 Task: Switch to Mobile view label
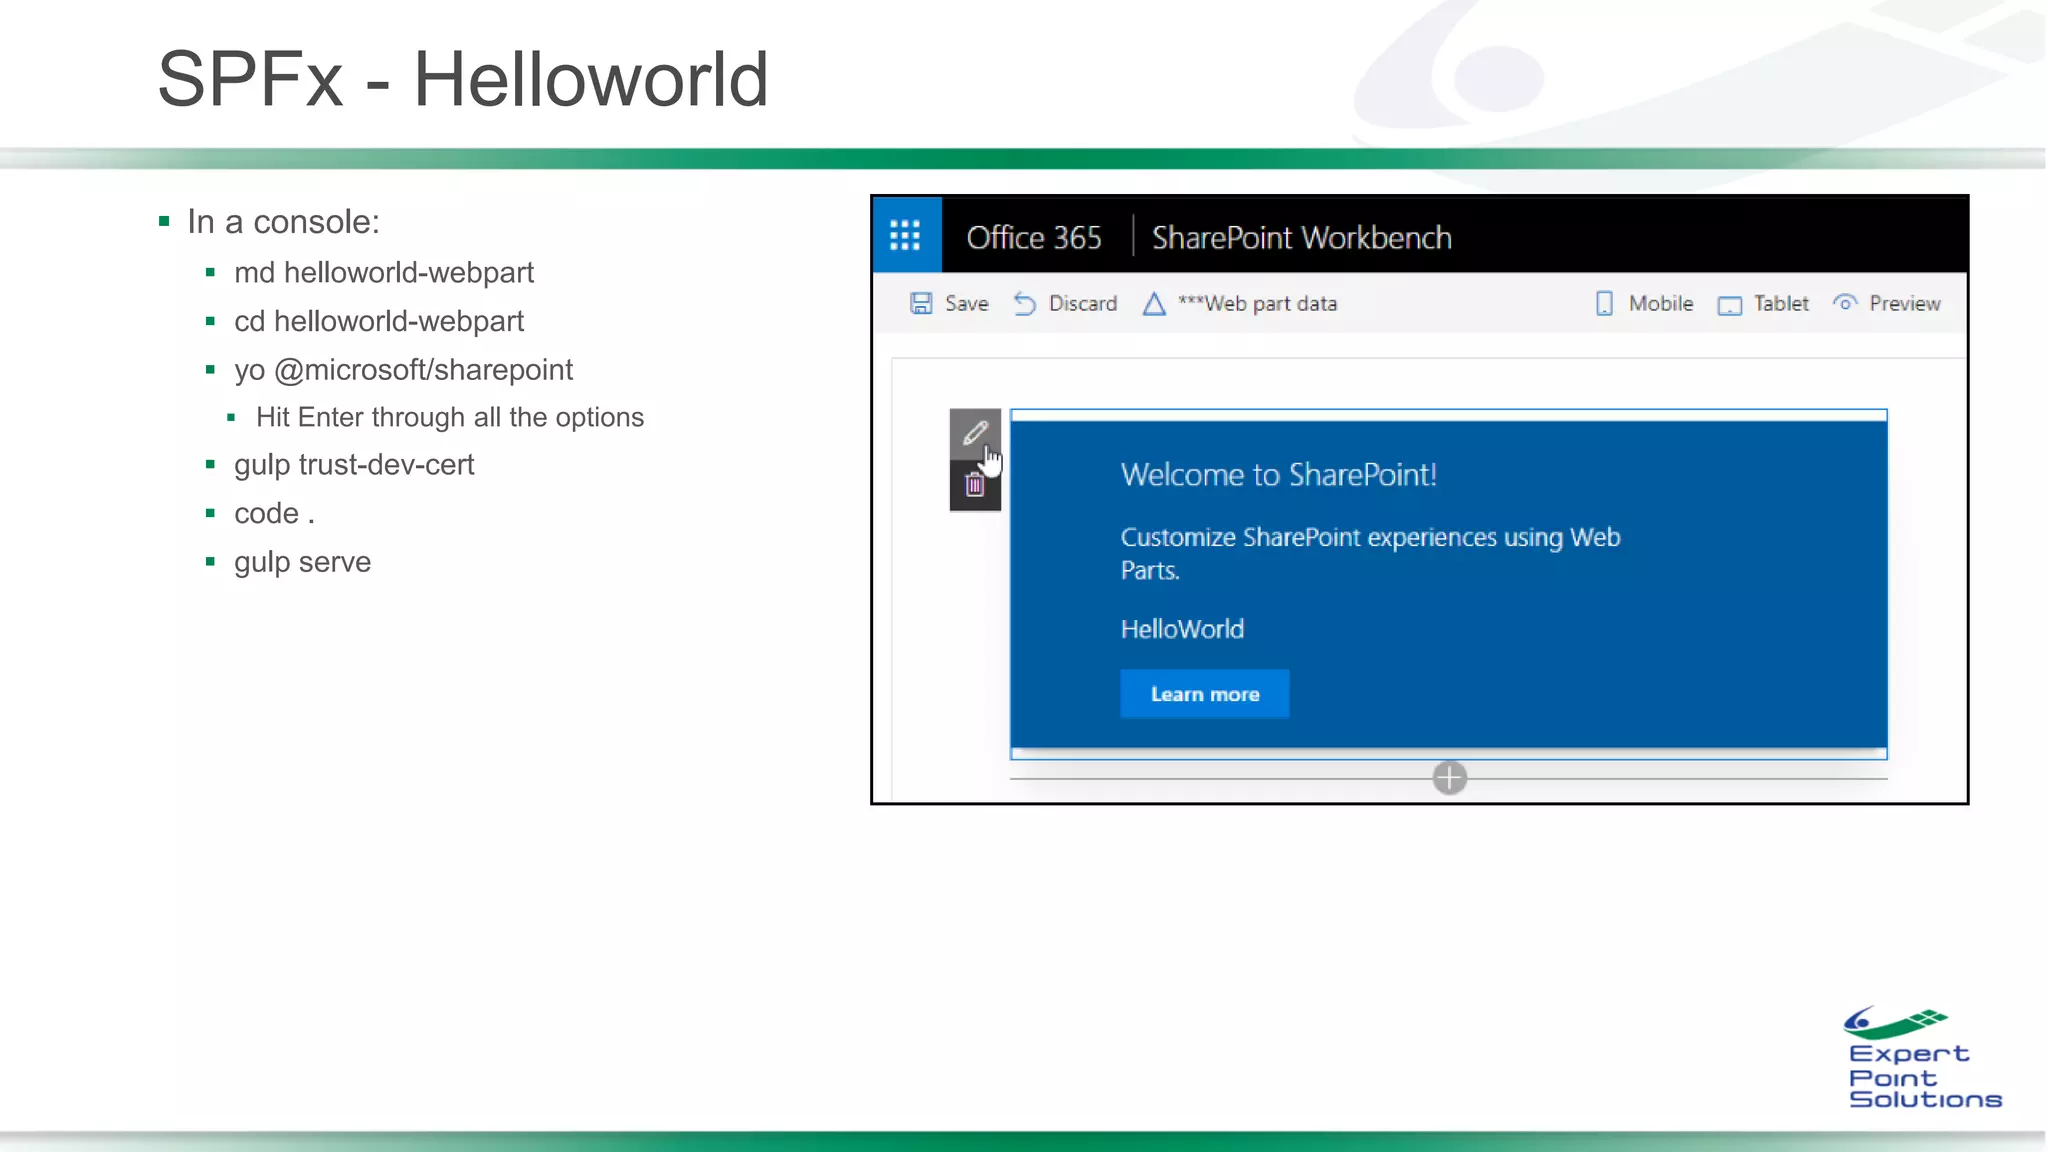[1661, 304]
